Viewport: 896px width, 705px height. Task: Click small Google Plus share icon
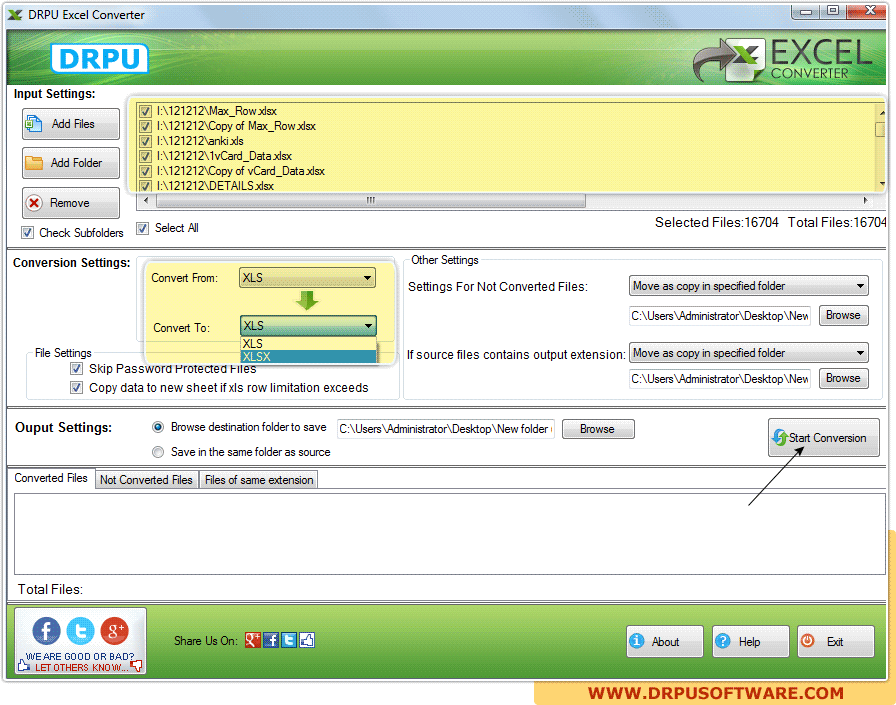tap(253, 640)
